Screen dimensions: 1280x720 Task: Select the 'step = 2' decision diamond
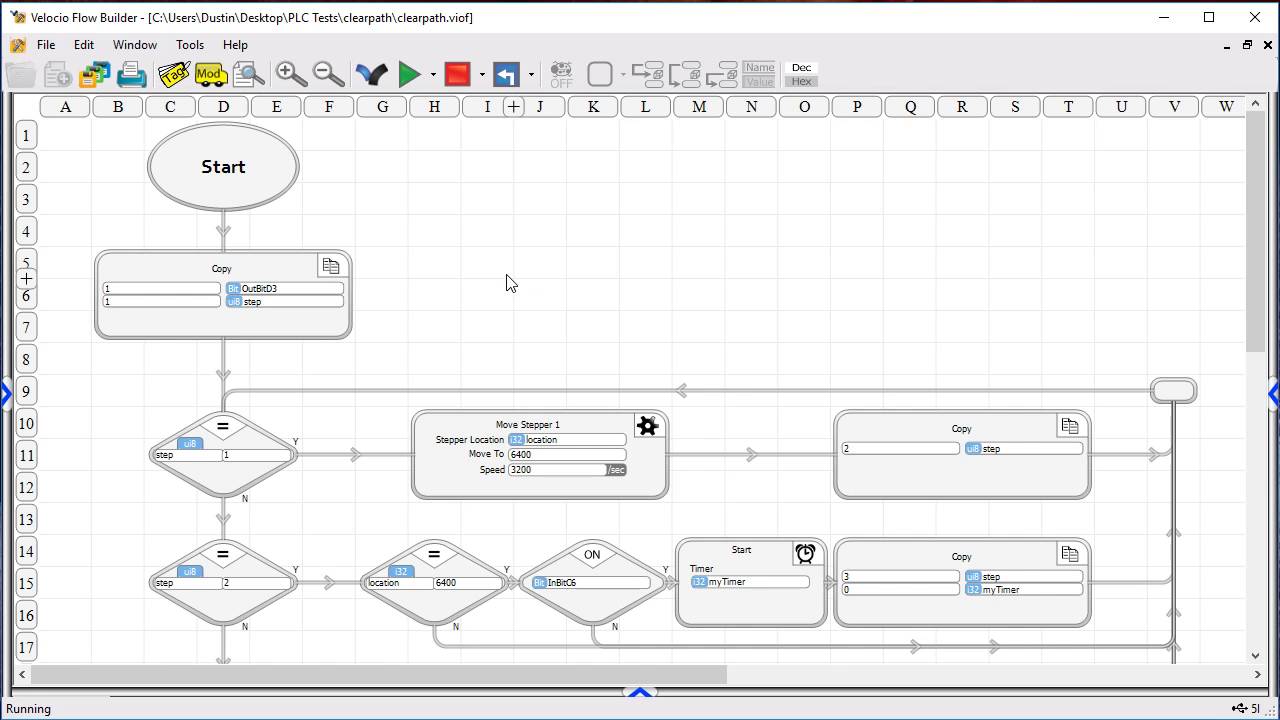(223, 582)
